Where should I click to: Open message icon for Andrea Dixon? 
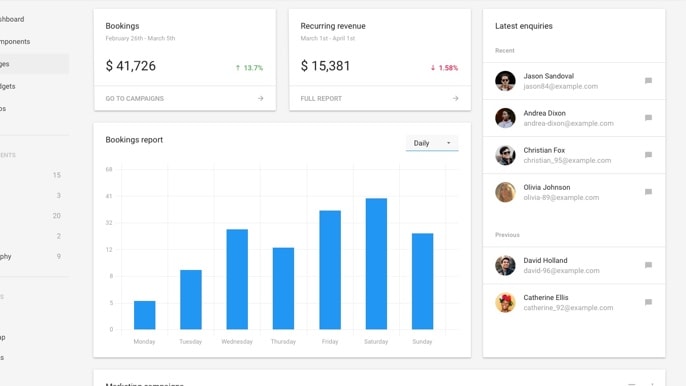click(648, 118)
